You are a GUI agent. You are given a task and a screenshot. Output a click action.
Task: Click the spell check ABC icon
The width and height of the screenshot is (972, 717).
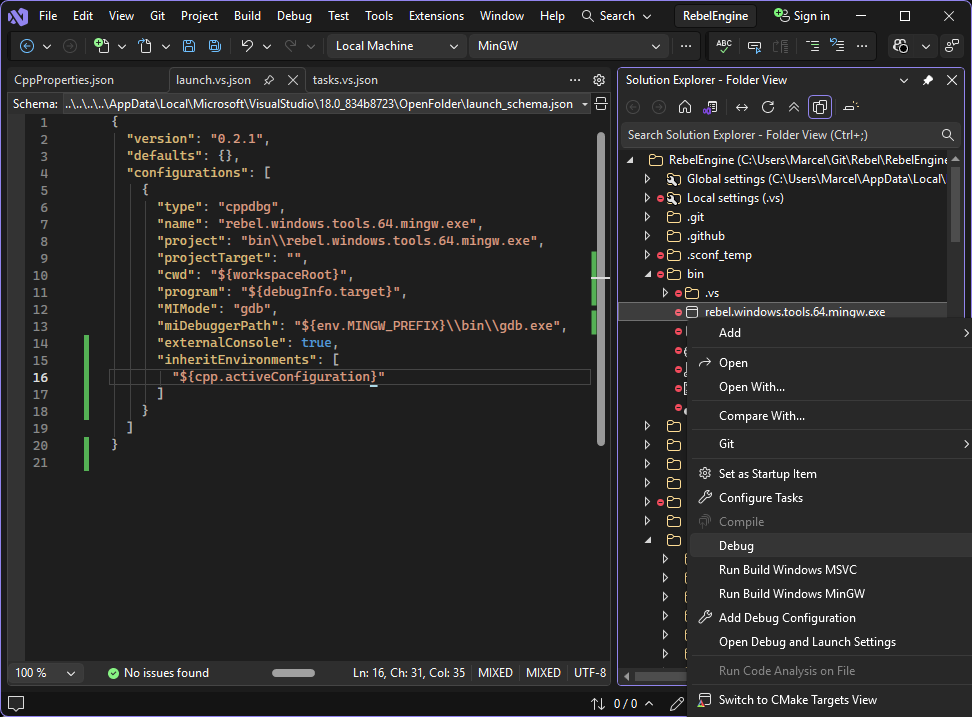723,46
